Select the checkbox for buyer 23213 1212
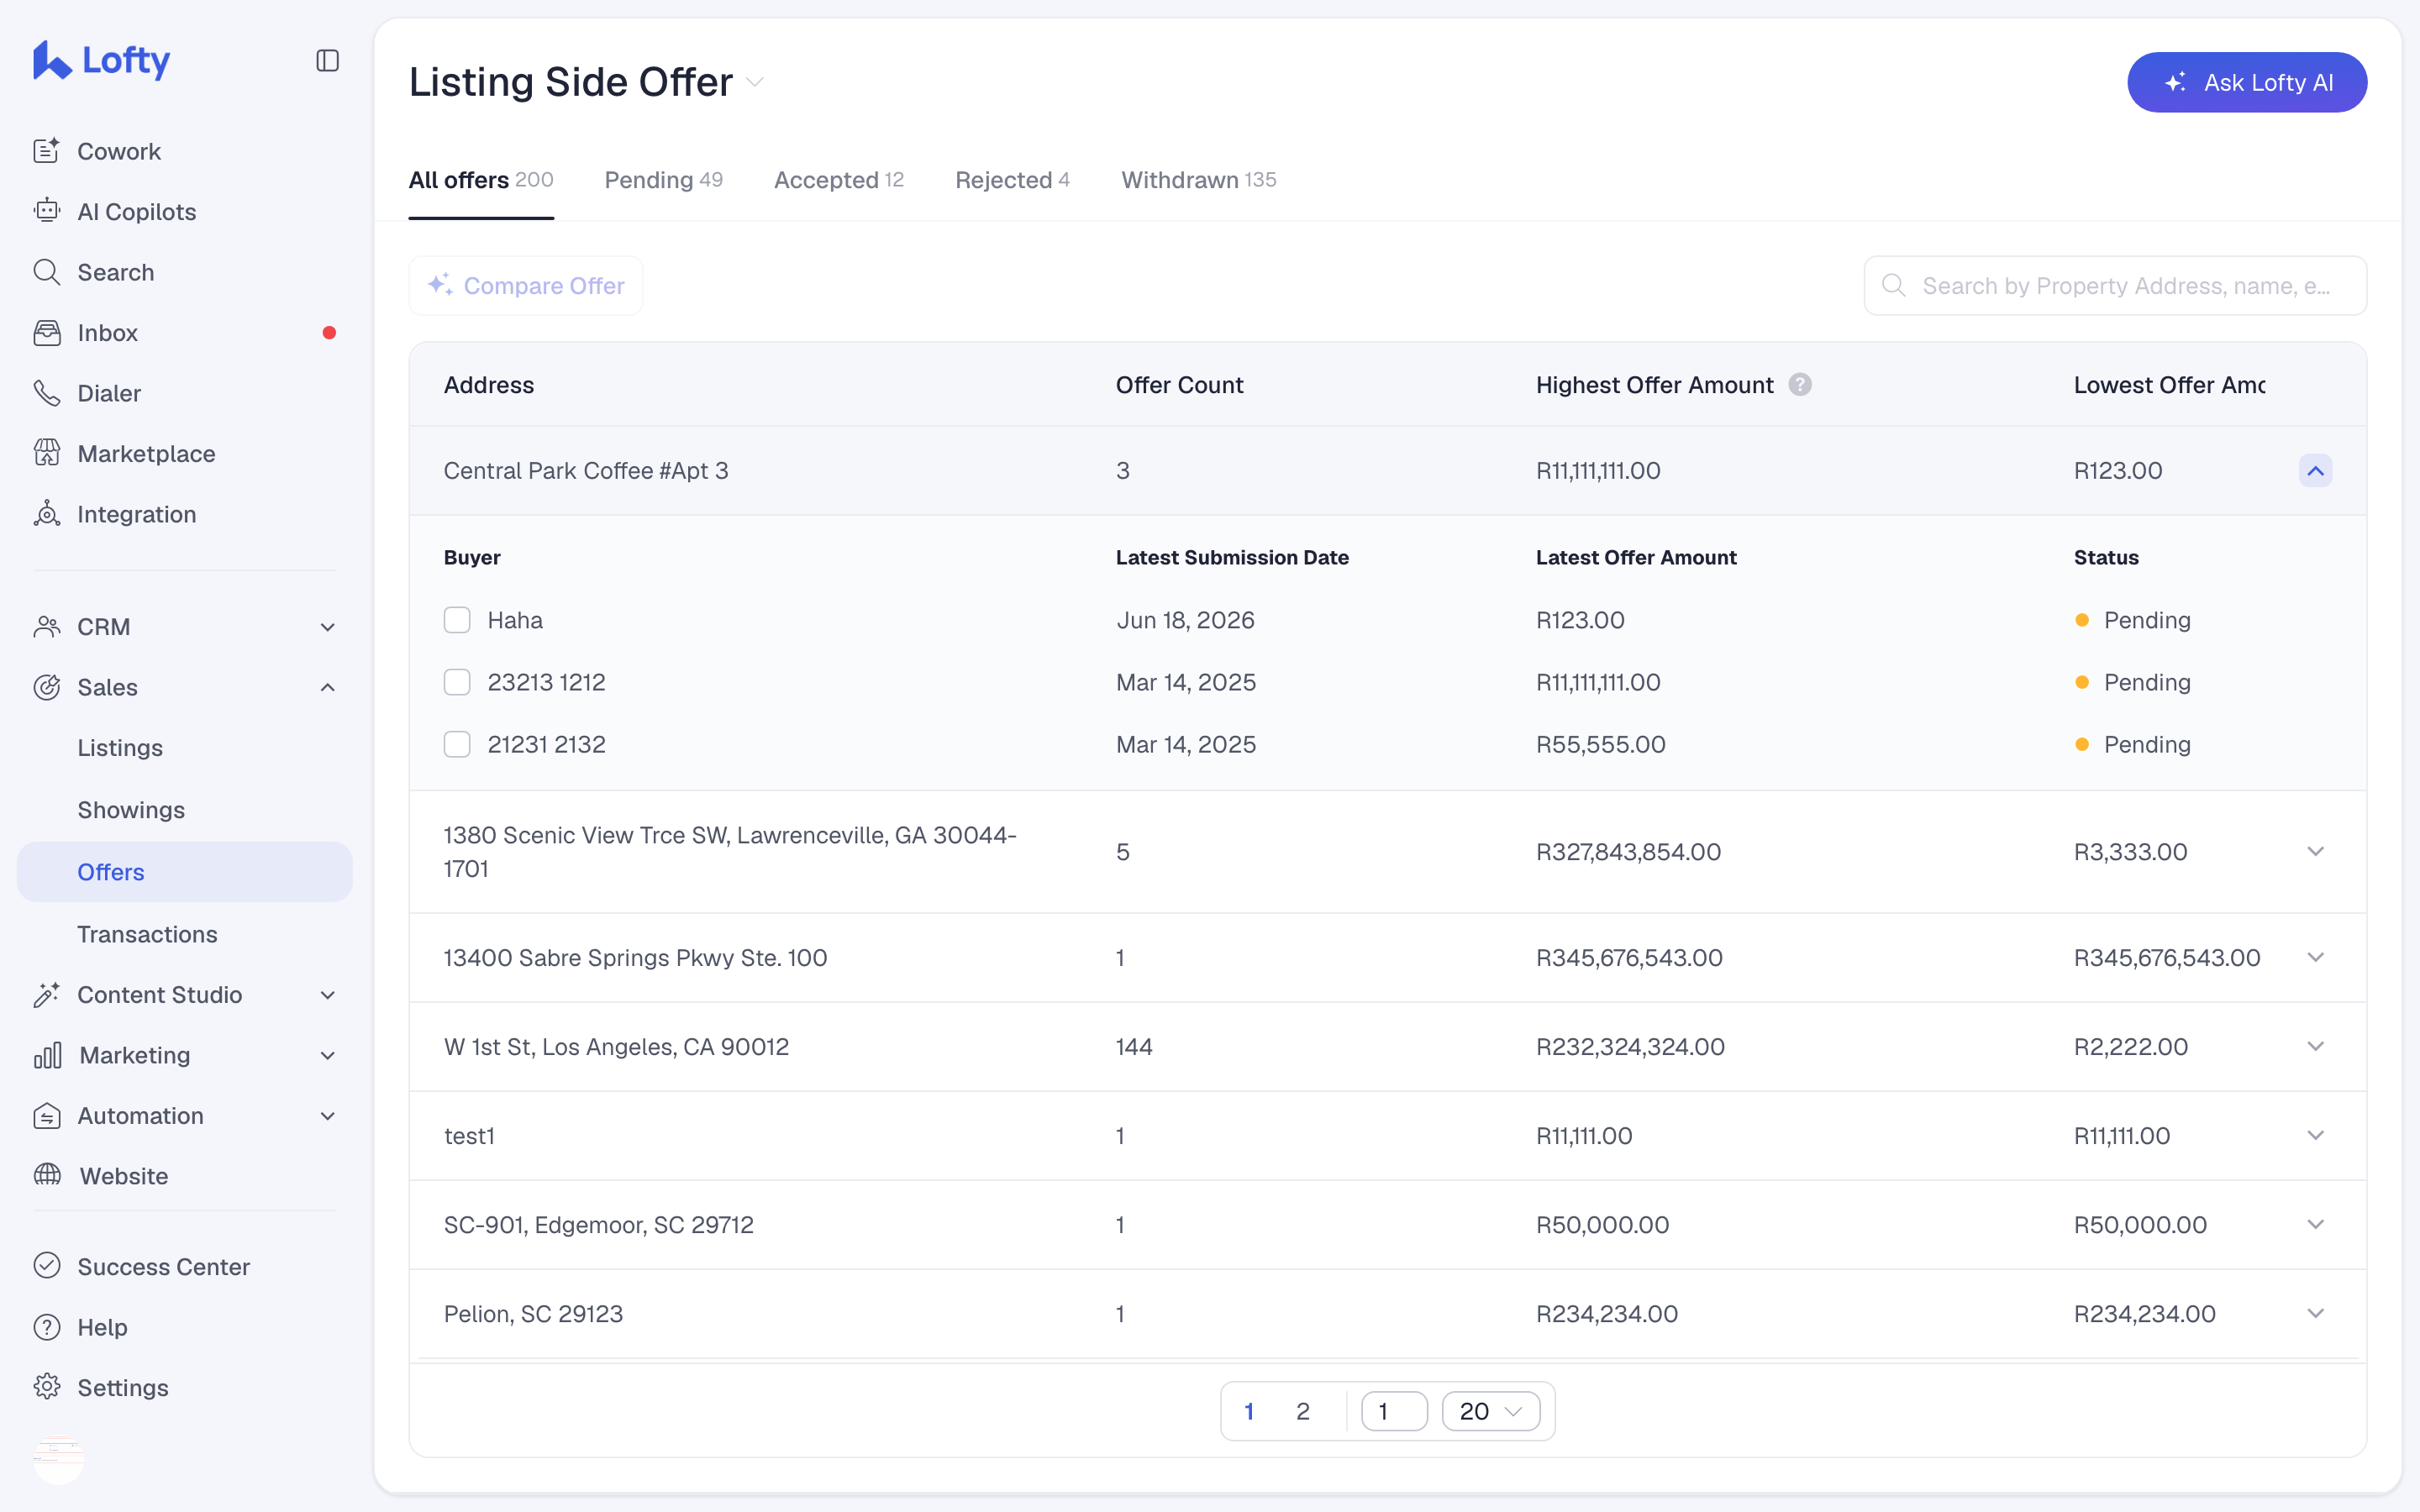Screen dimensions: 2420x1512 pos(457,682)
